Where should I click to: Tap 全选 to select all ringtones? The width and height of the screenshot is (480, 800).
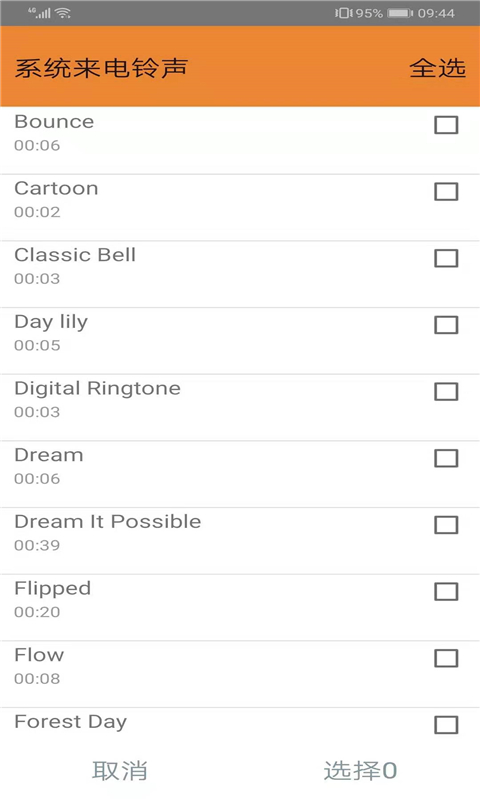click(x=437, y=68)
